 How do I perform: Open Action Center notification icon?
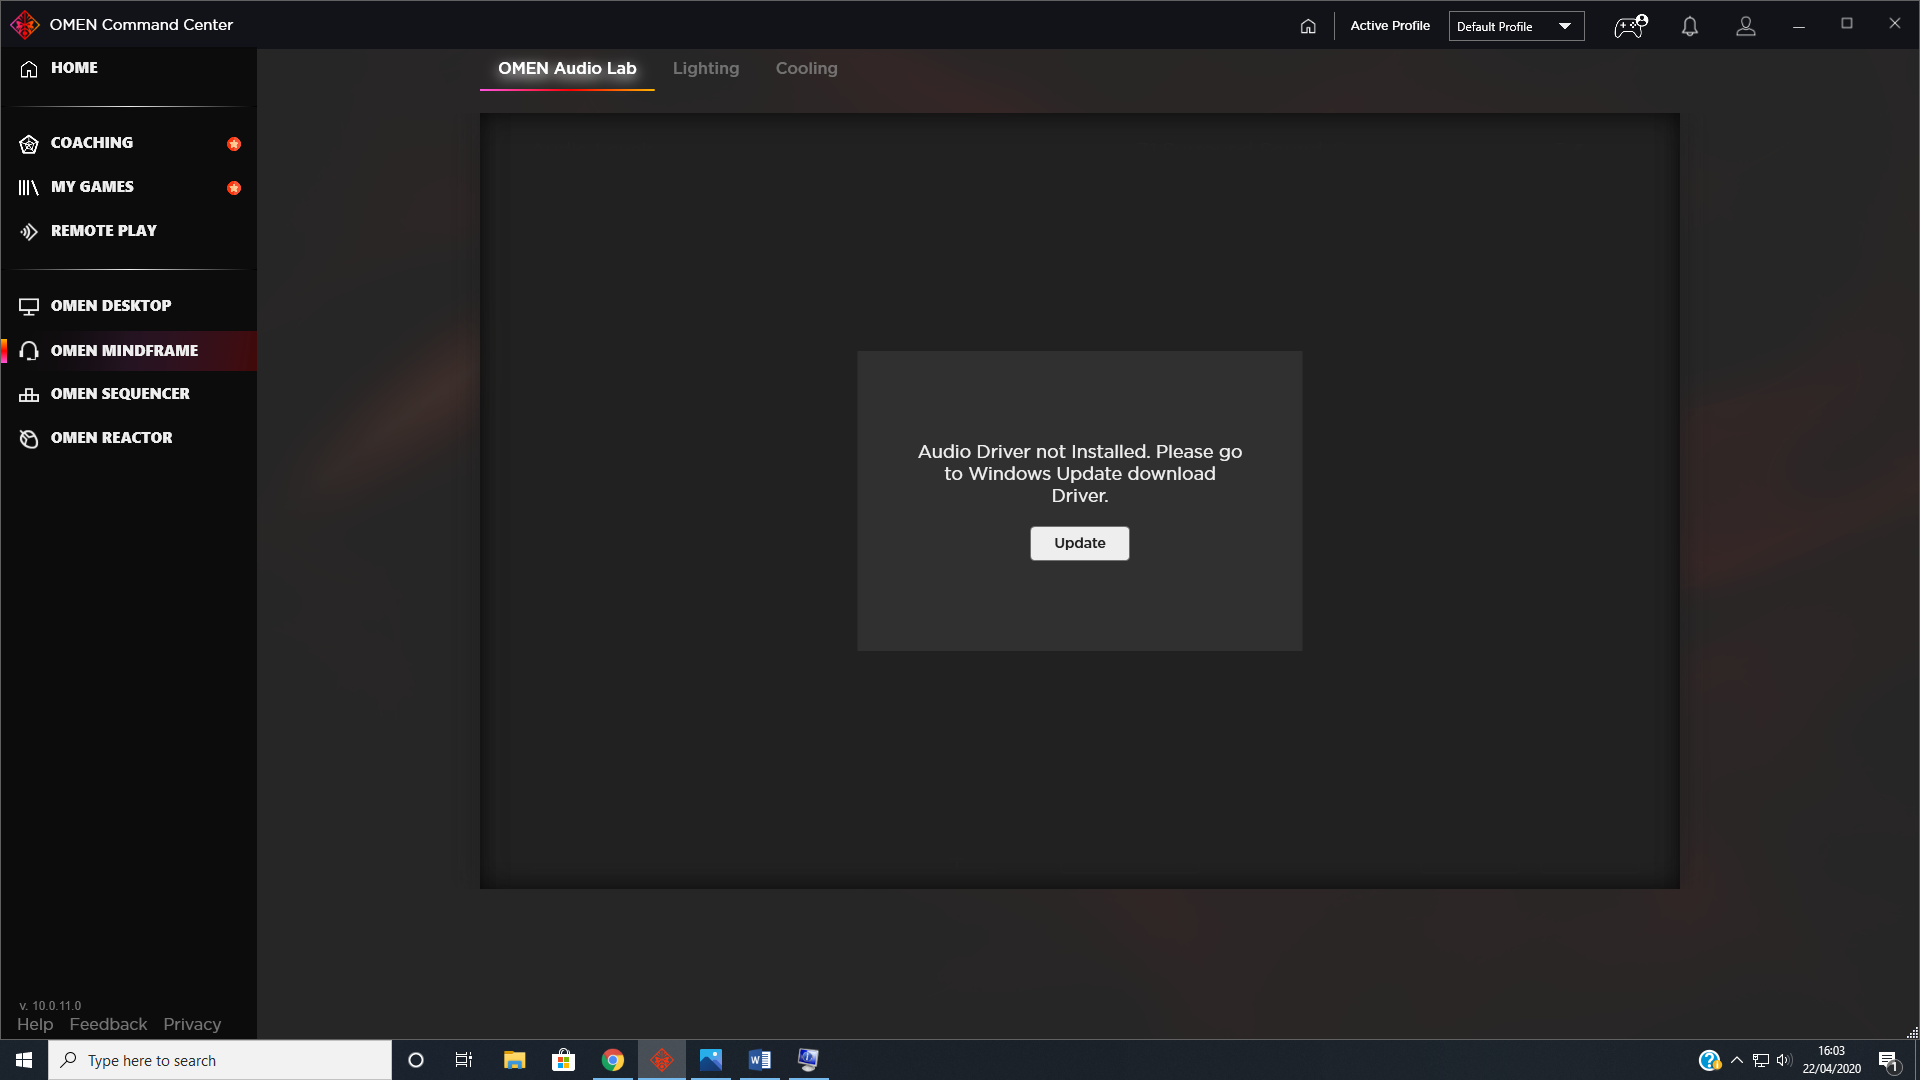(1889, 1061)
